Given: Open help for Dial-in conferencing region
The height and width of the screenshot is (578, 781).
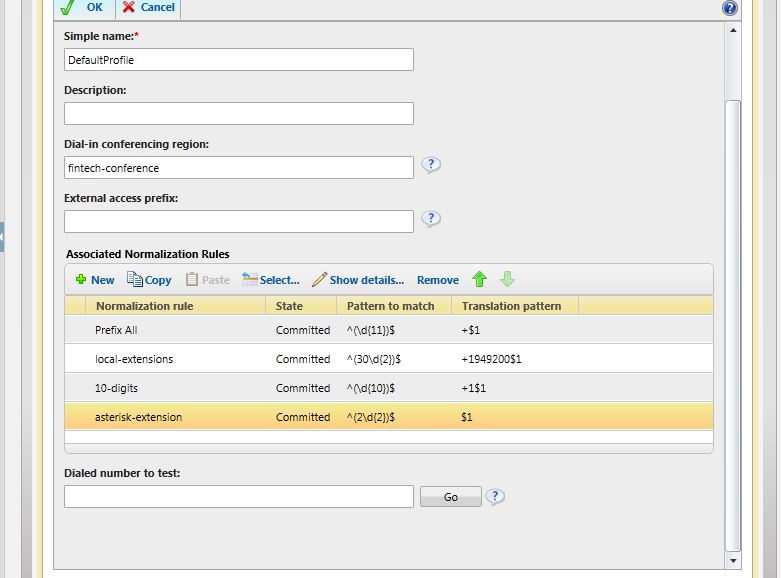Looking at the screenshot, I should (x=431, y=166).
